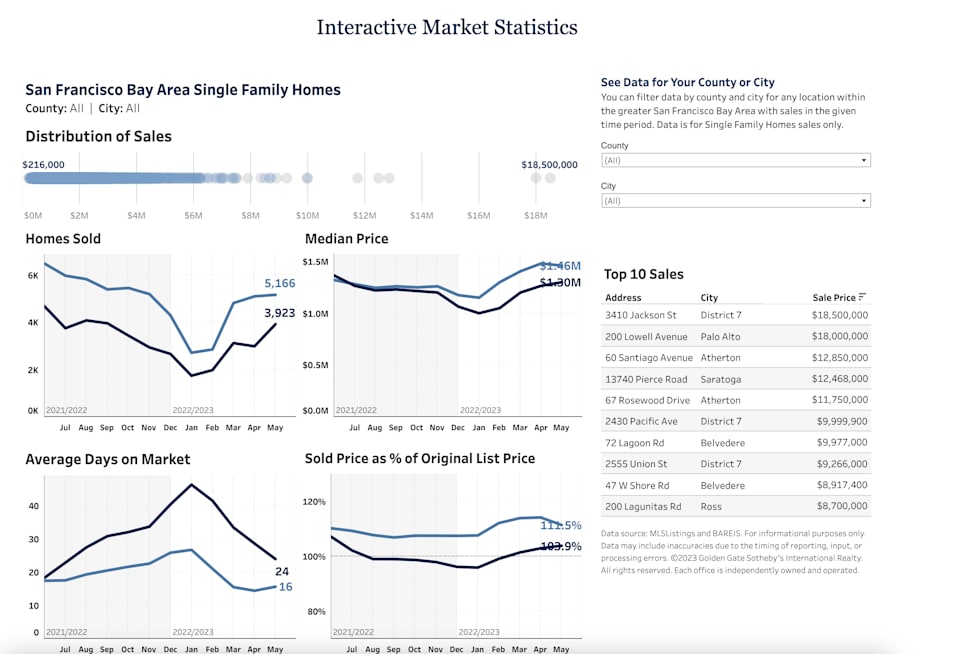Click the Jan axis label on Homes Sold chart
The width and height of the screenshot is (960, 654).
[191, 425]
